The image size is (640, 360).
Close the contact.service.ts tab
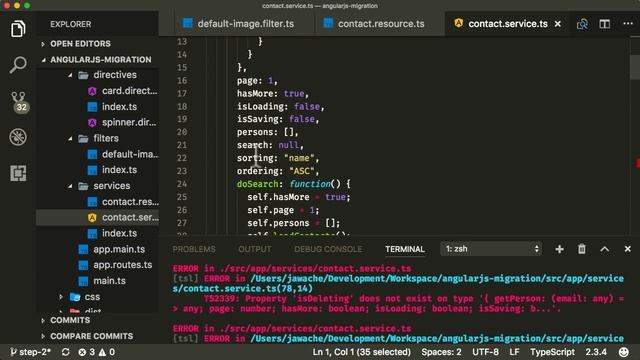tap(558, 24)
